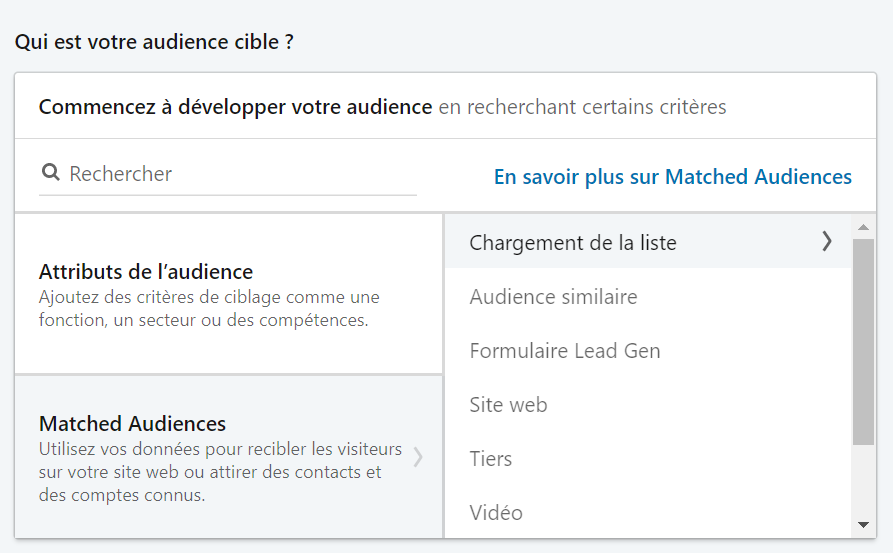Select the 'Formulaire Lead Gen' option
893x553 pixels.
pos(565,351)
